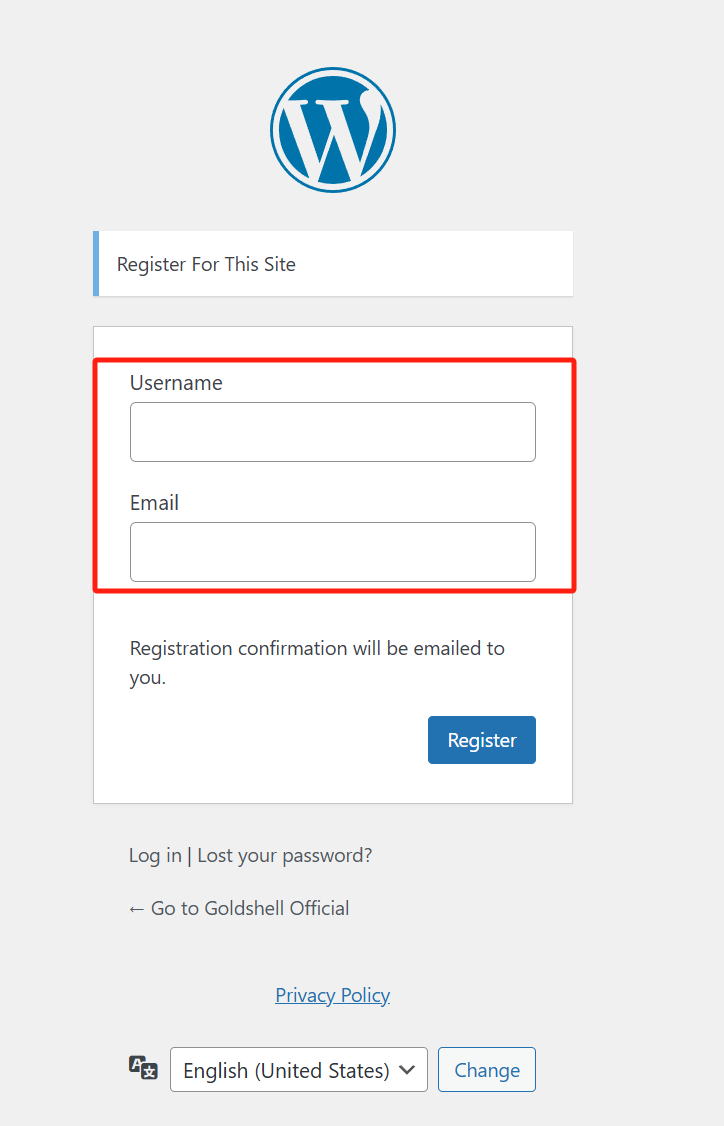Click the language translation icon
This screenshot has height=1126, width=724.
pyautogui.click(x=144, y=1068)
